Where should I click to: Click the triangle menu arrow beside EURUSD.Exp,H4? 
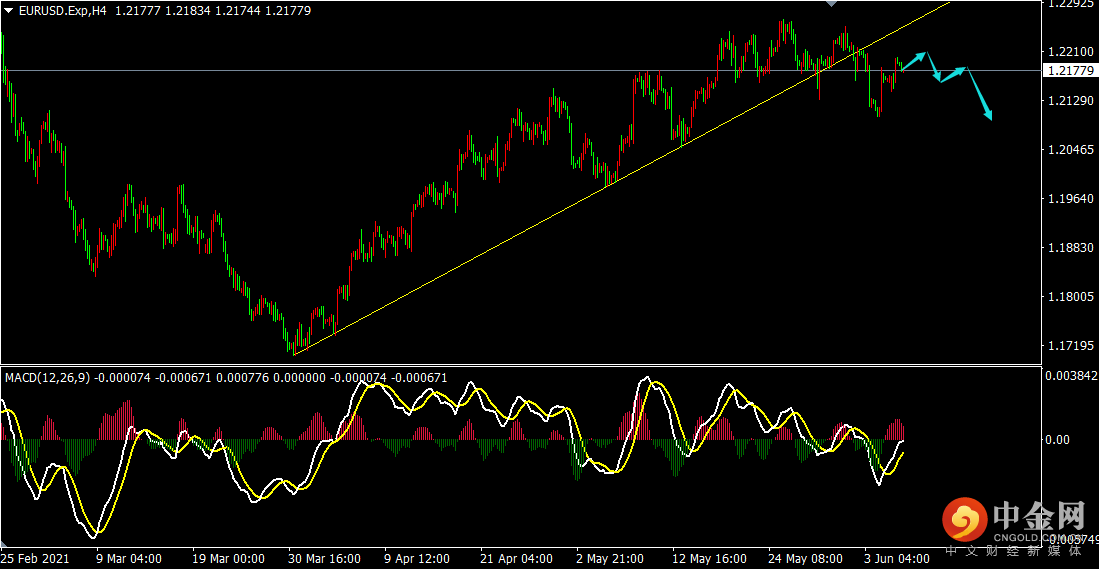click(x=9, y=11)
